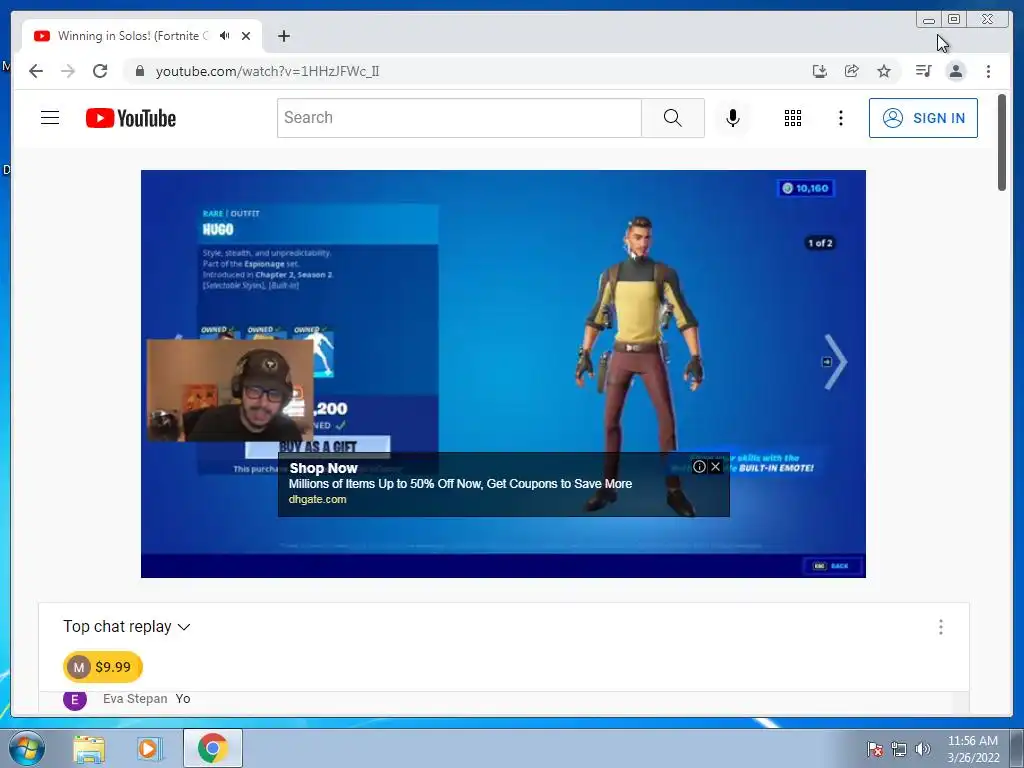This screenshot has height=768, width=1024.
Task: Open the system volume tray icon
Action: click(923, 749)
